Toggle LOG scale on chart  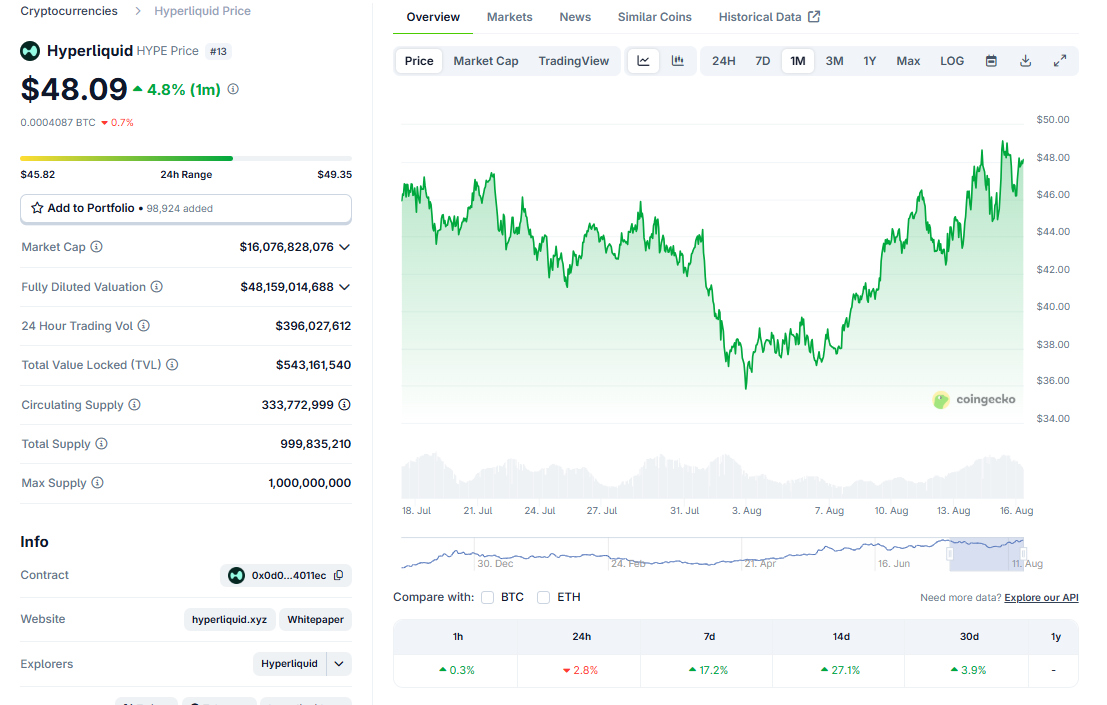pos(952,61)
